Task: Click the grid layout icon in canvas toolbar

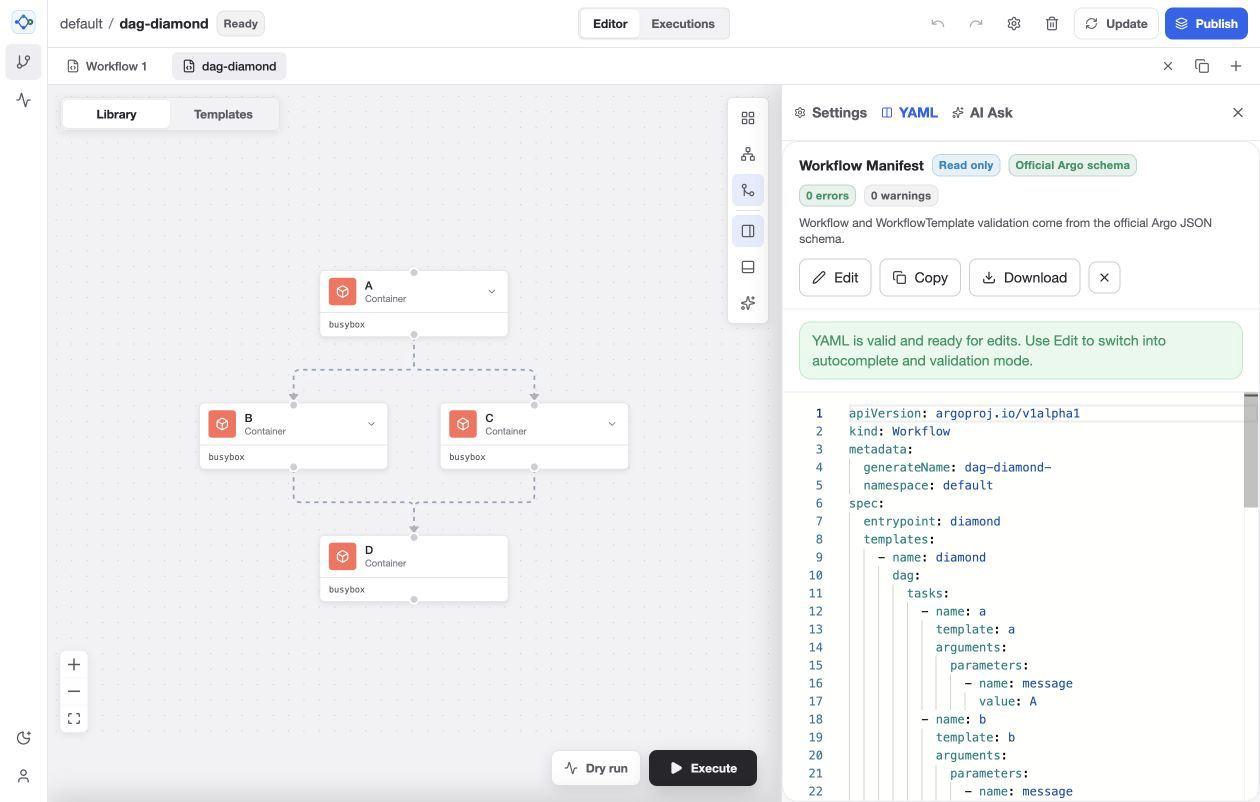Action: (x=748, y=118)
